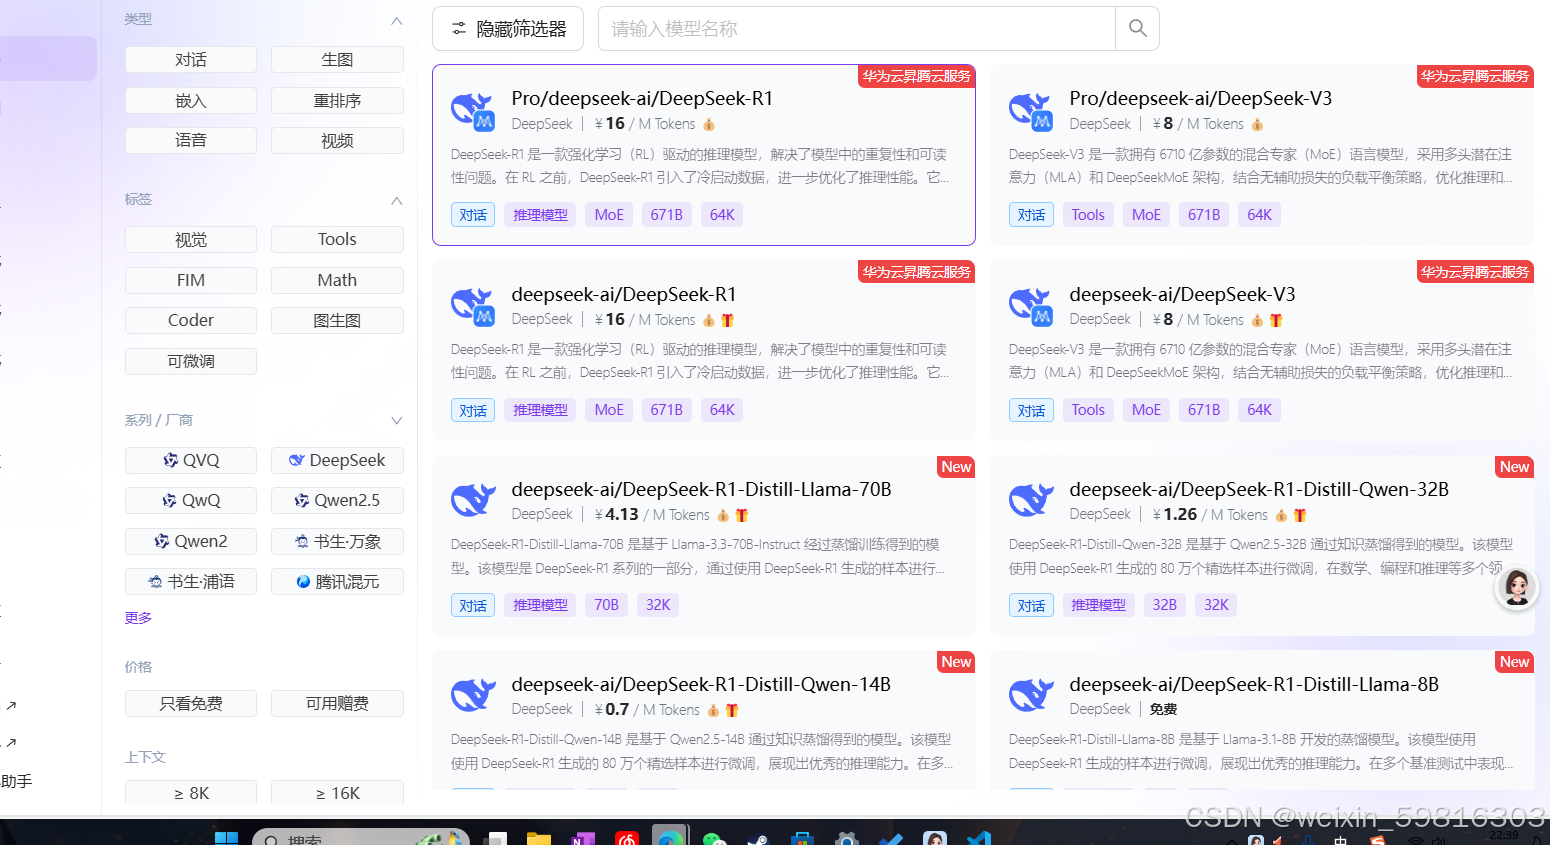This screenshot has width=1550, height=845.
Task: Select the Tools tag filter
Action: pyautogui.click(x=337, y=240)
